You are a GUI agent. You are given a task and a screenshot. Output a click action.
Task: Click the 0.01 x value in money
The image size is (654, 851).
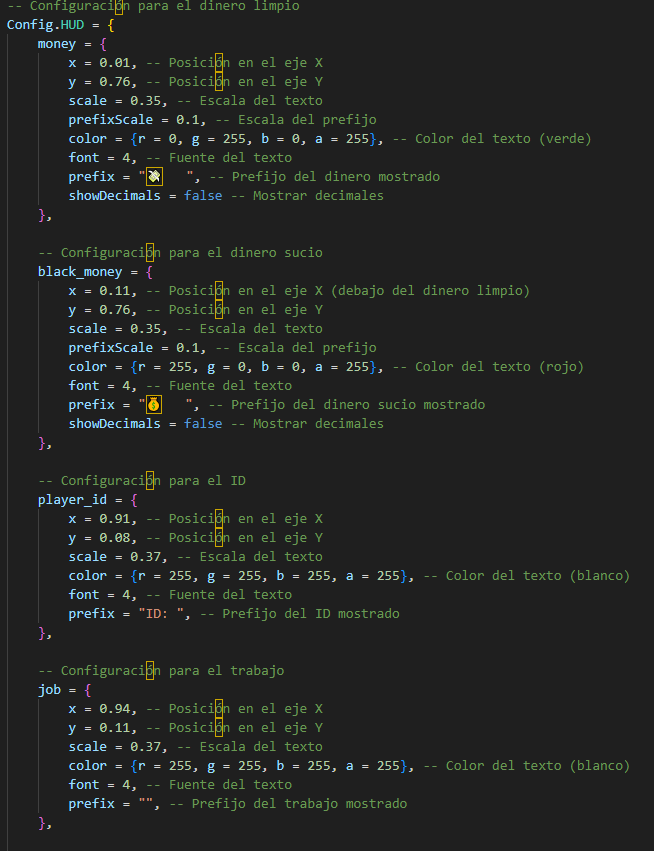pyautogui.click(x=115, y=63)
